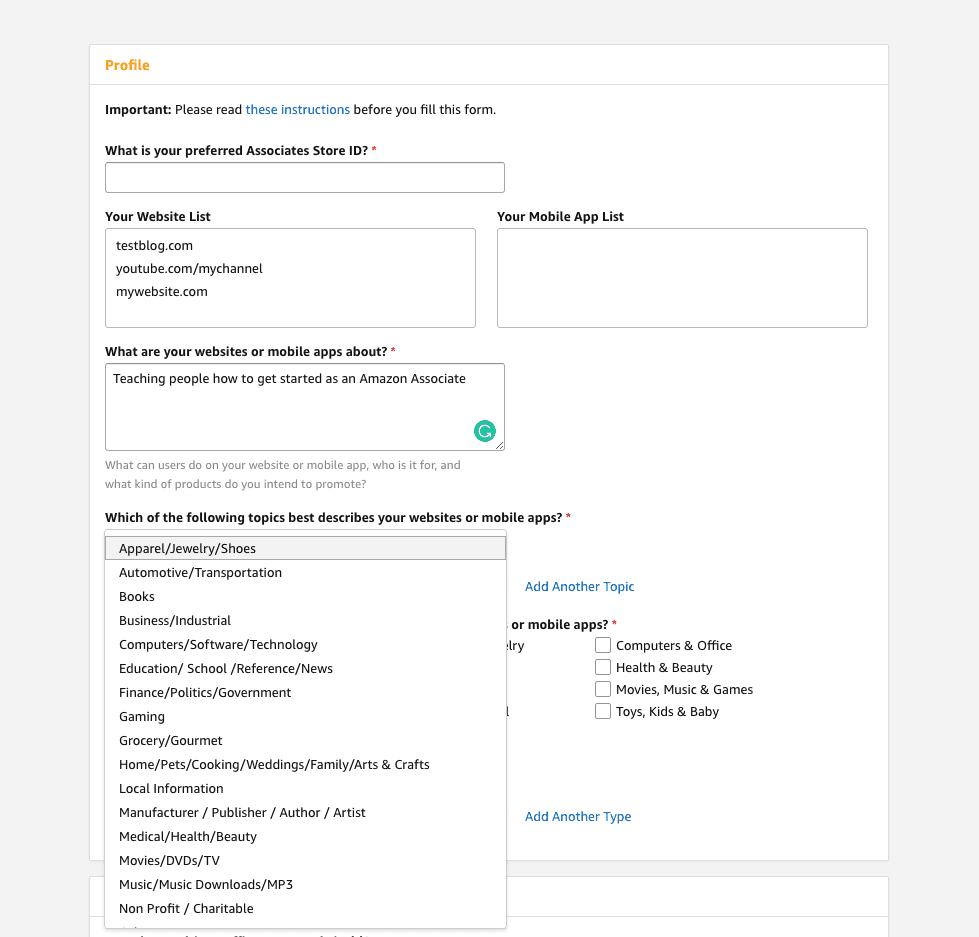Tick the Movies, Music & Games checkbox
979x937 pixels.
603,689
